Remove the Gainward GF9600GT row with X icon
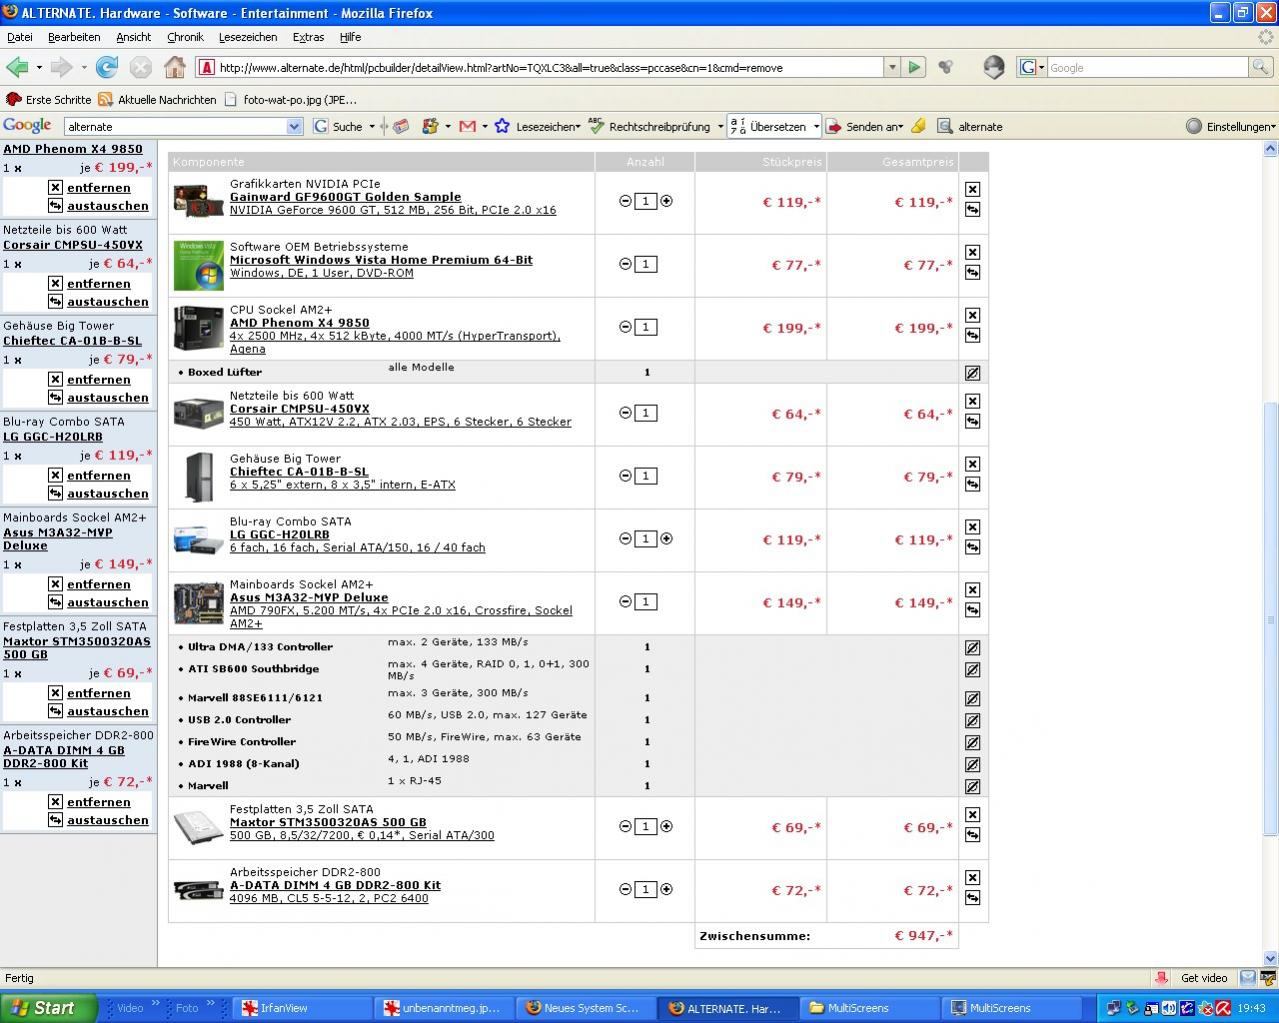Viewport: 1279px width, 1023px height. tap(972, 189)
